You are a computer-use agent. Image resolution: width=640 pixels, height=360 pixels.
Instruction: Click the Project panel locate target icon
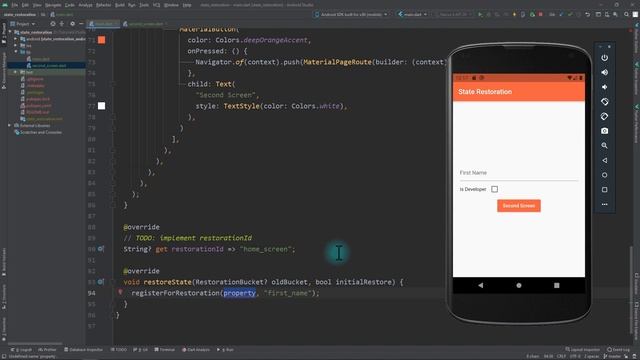pyautogui.click(x=53, y=24)
